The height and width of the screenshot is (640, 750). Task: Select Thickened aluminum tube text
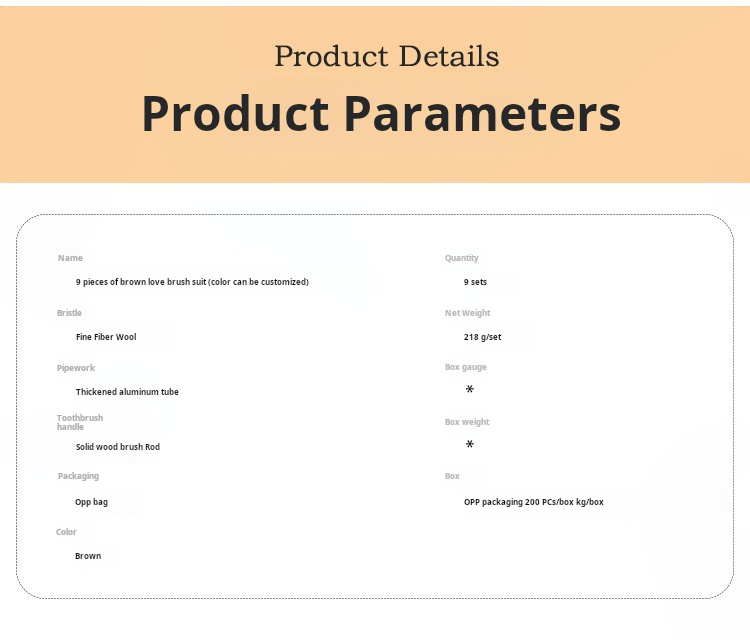pos(127,392)
